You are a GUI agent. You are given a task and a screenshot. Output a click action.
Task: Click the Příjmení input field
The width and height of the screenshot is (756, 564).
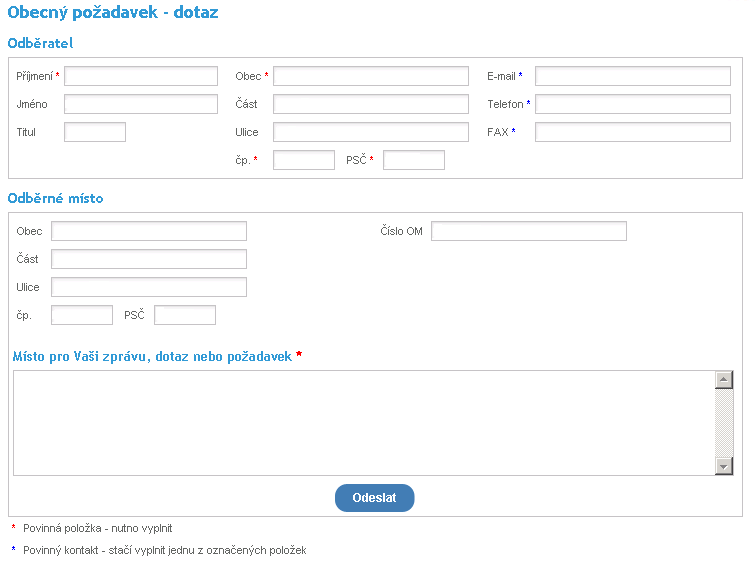pos(141,76)
